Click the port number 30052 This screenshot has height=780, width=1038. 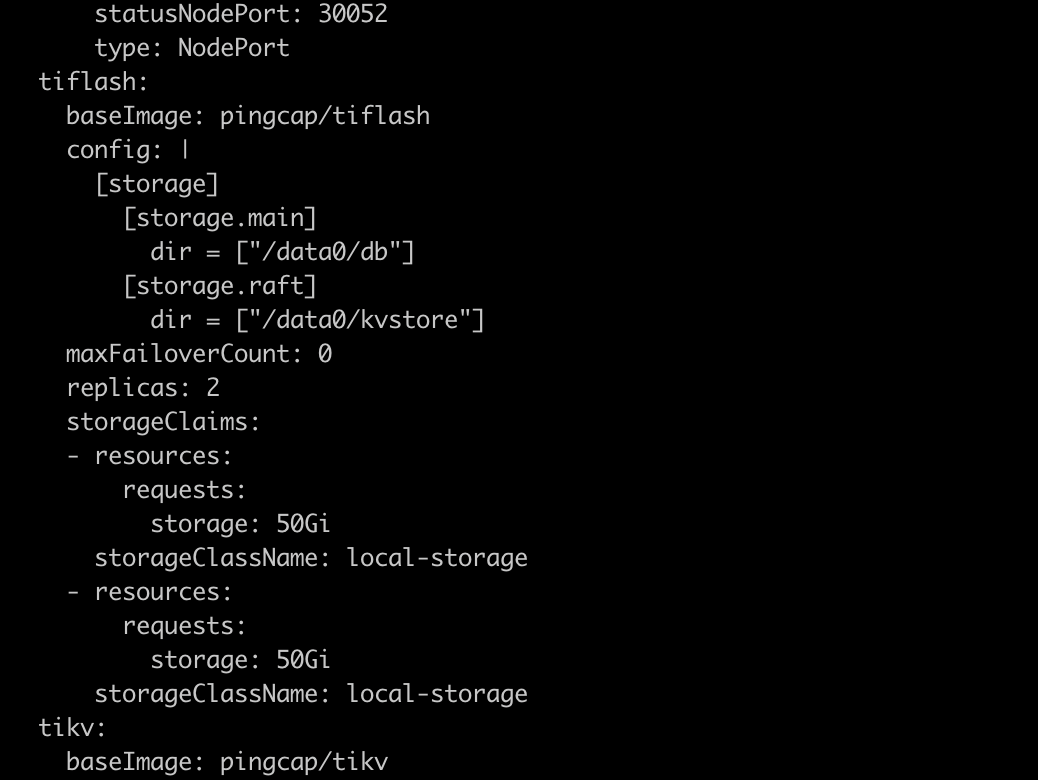coord(354,14)
